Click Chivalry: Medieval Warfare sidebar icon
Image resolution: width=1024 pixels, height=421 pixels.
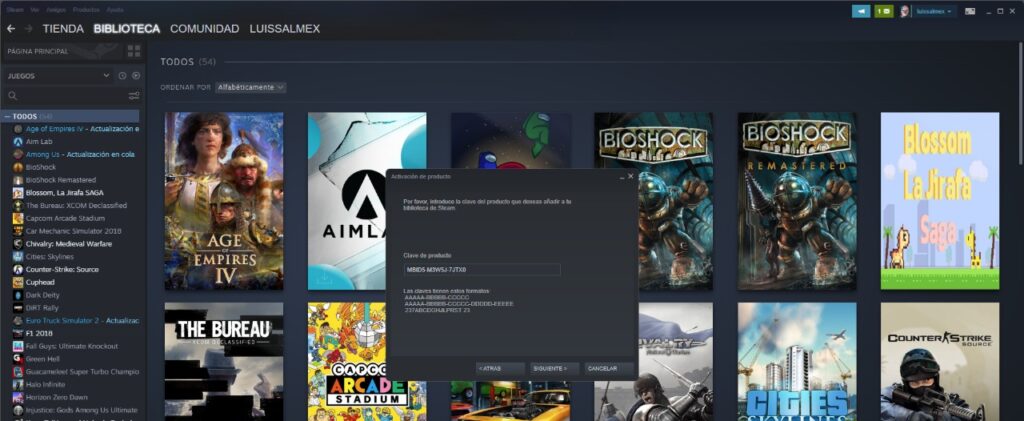coord(18,244)
